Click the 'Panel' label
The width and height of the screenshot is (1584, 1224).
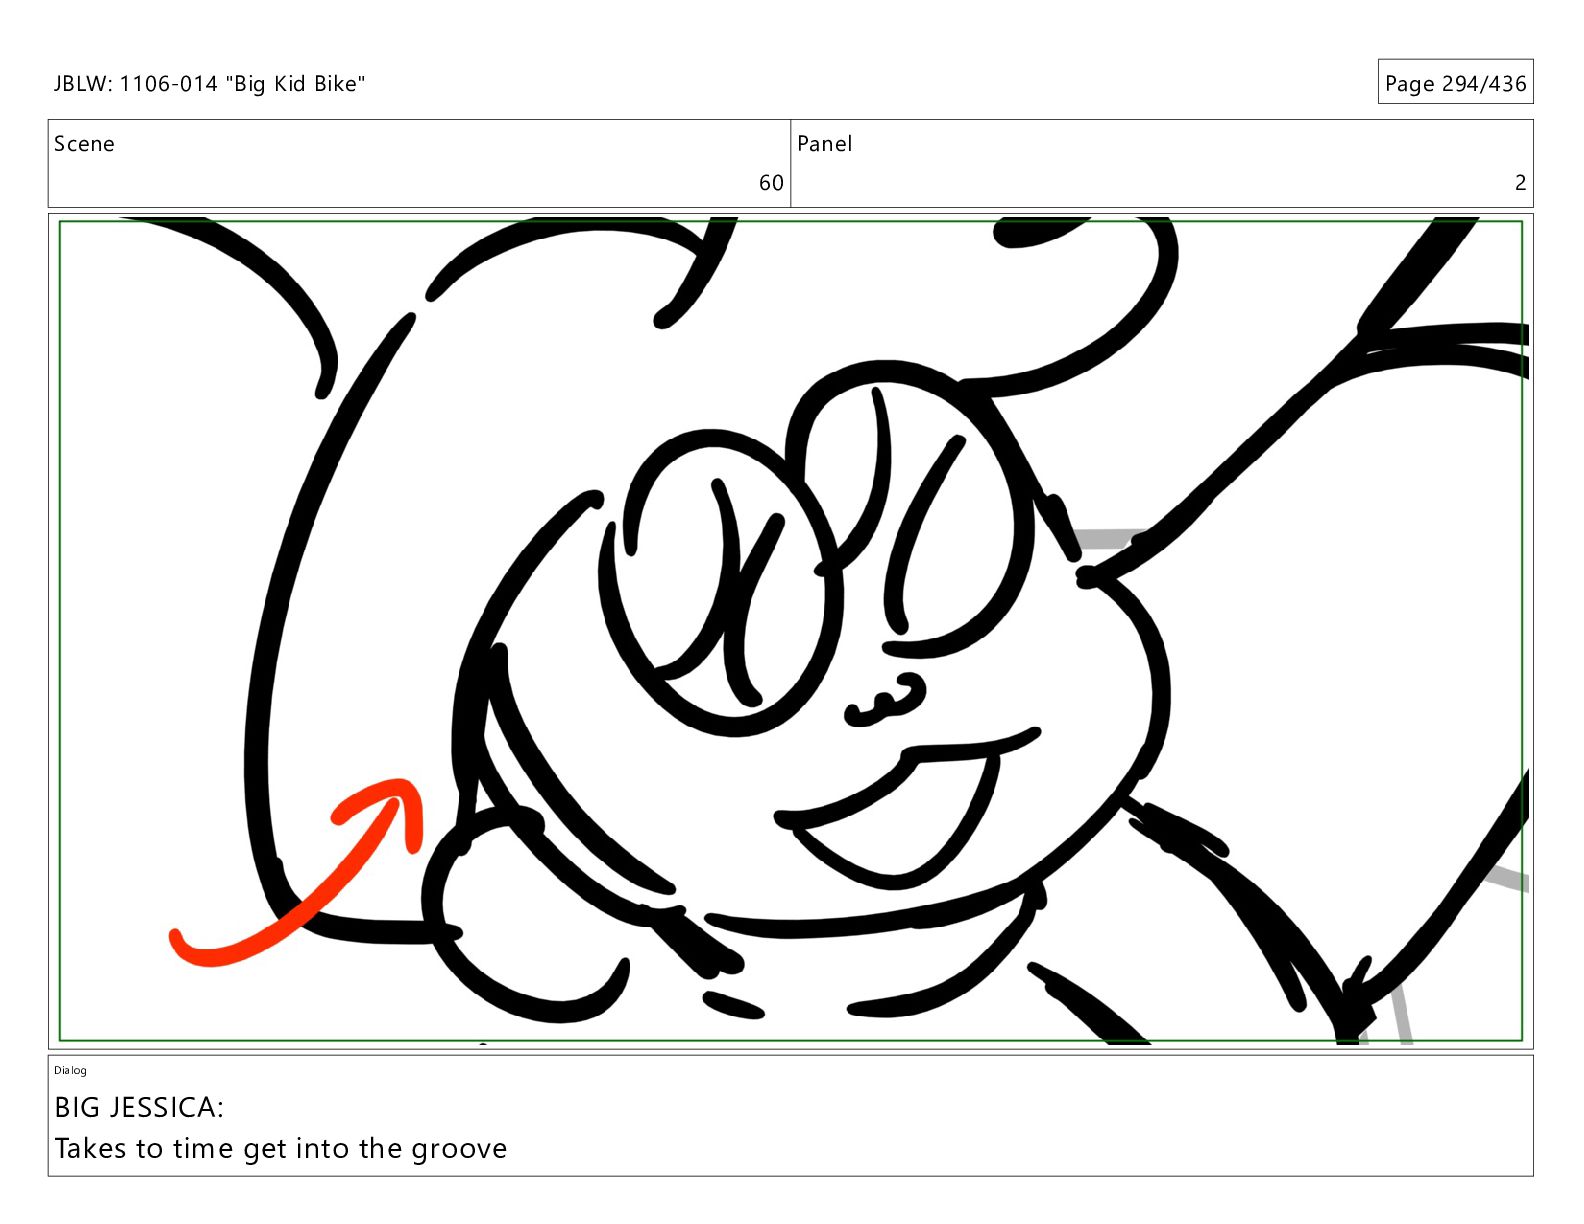825,144
